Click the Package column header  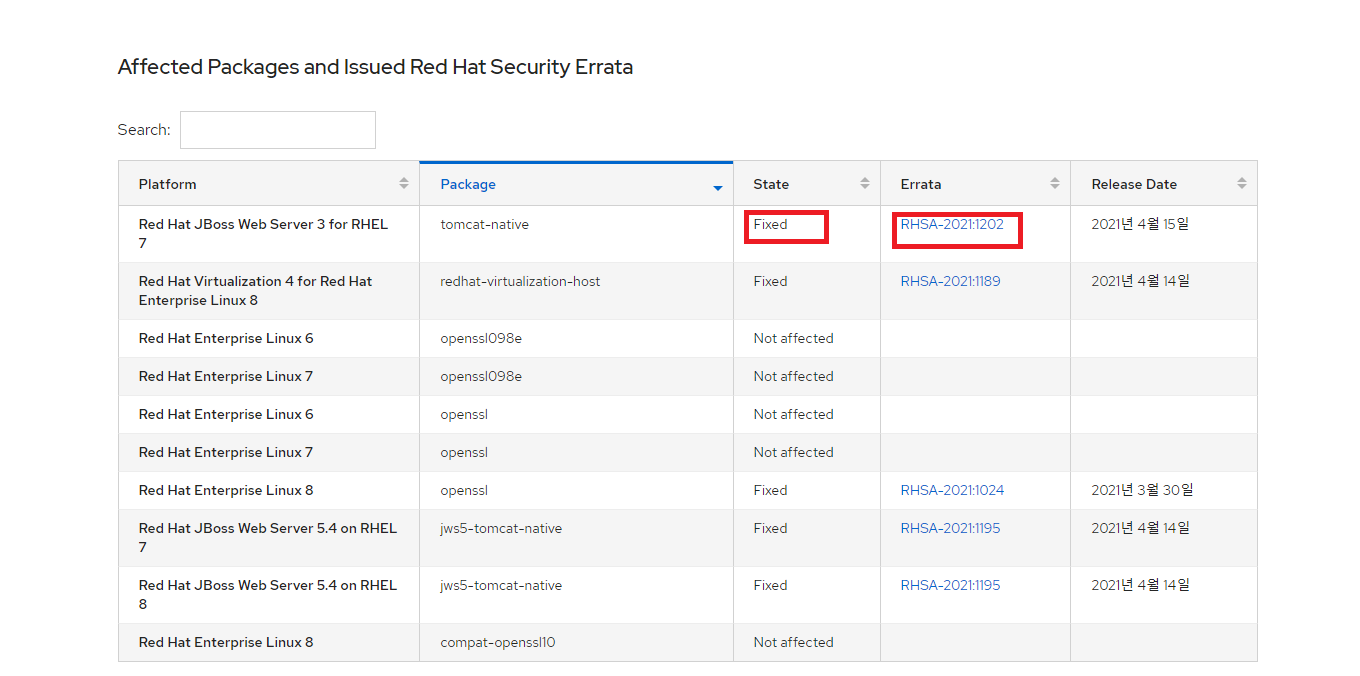click(x=577, y=184)
